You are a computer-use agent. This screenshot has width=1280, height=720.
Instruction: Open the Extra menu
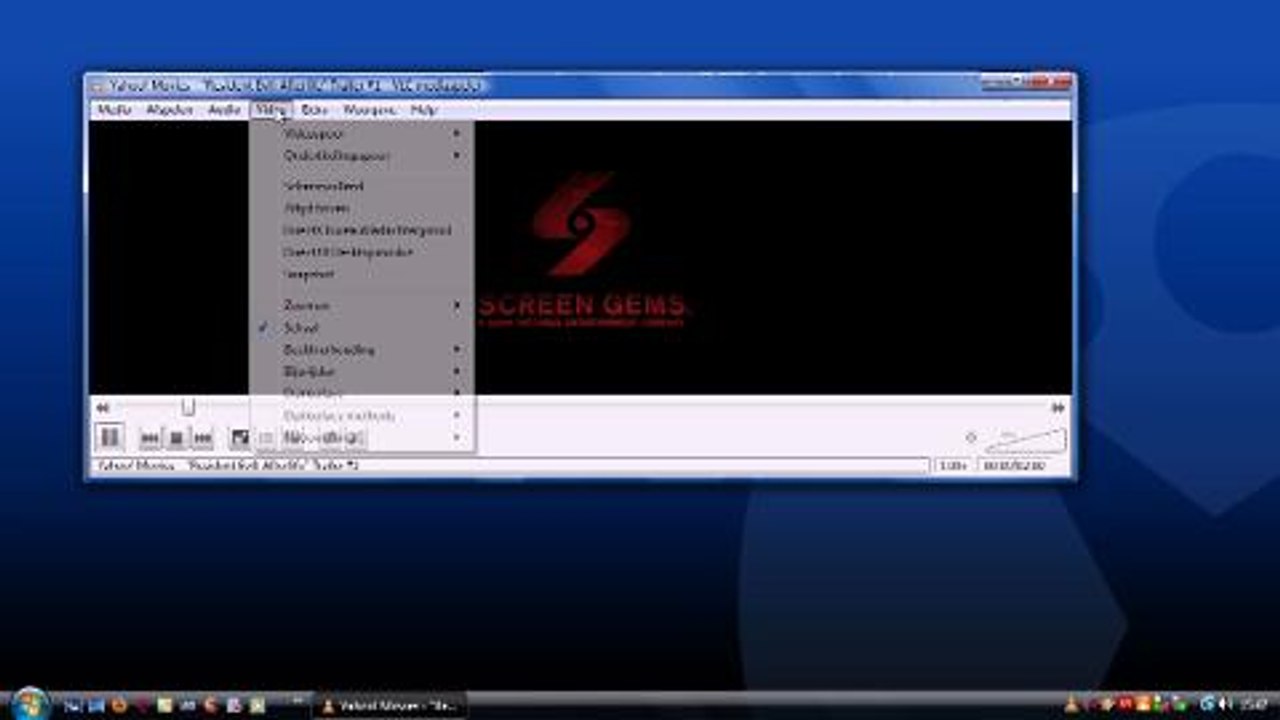tap(314, 110)
